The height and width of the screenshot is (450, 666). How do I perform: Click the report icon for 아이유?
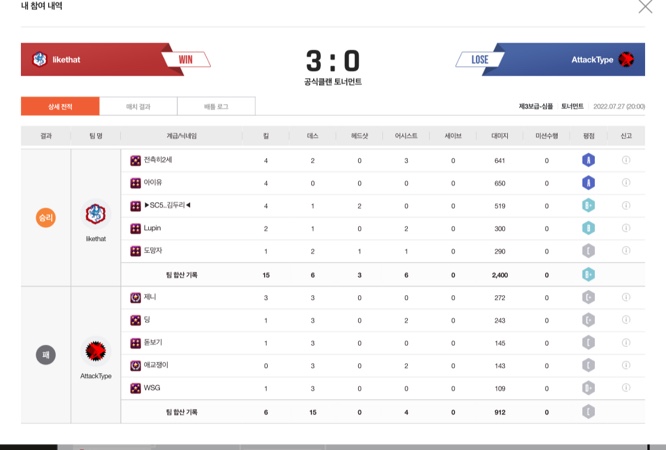pos(626,183)
